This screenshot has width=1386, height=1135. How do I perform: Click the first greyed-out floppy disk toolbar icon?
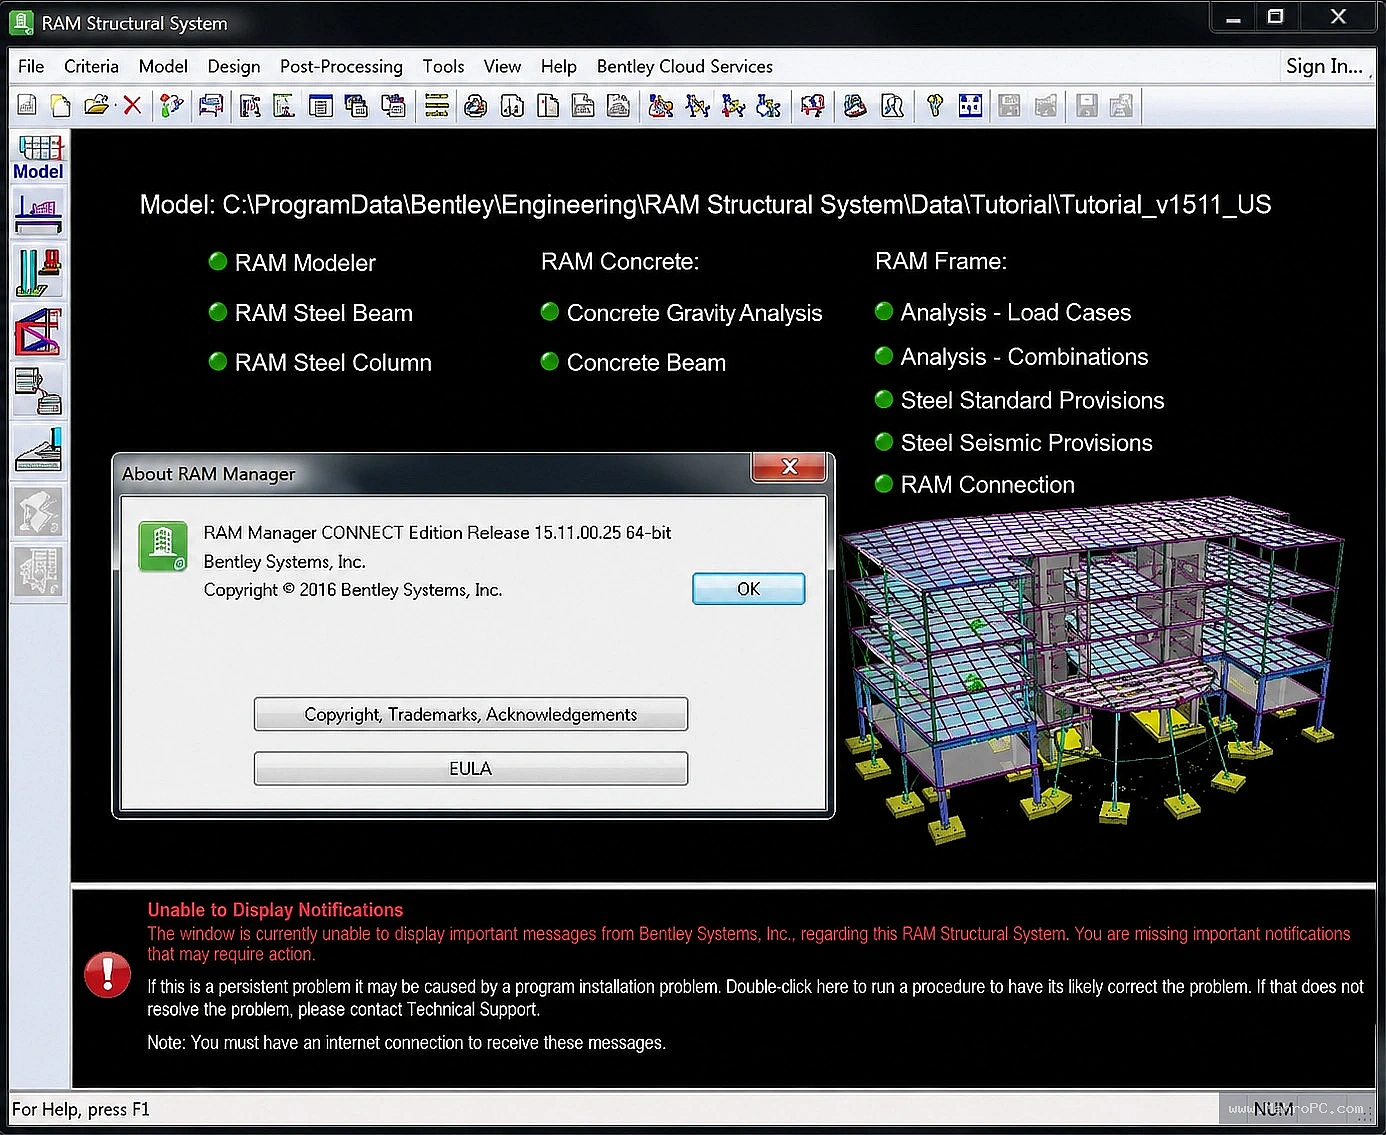pos(1009,106)
